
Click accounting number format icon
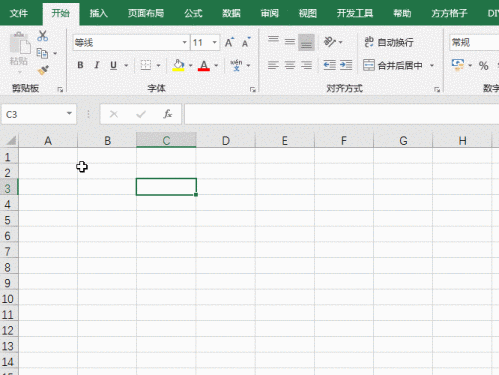coord(458,65)
